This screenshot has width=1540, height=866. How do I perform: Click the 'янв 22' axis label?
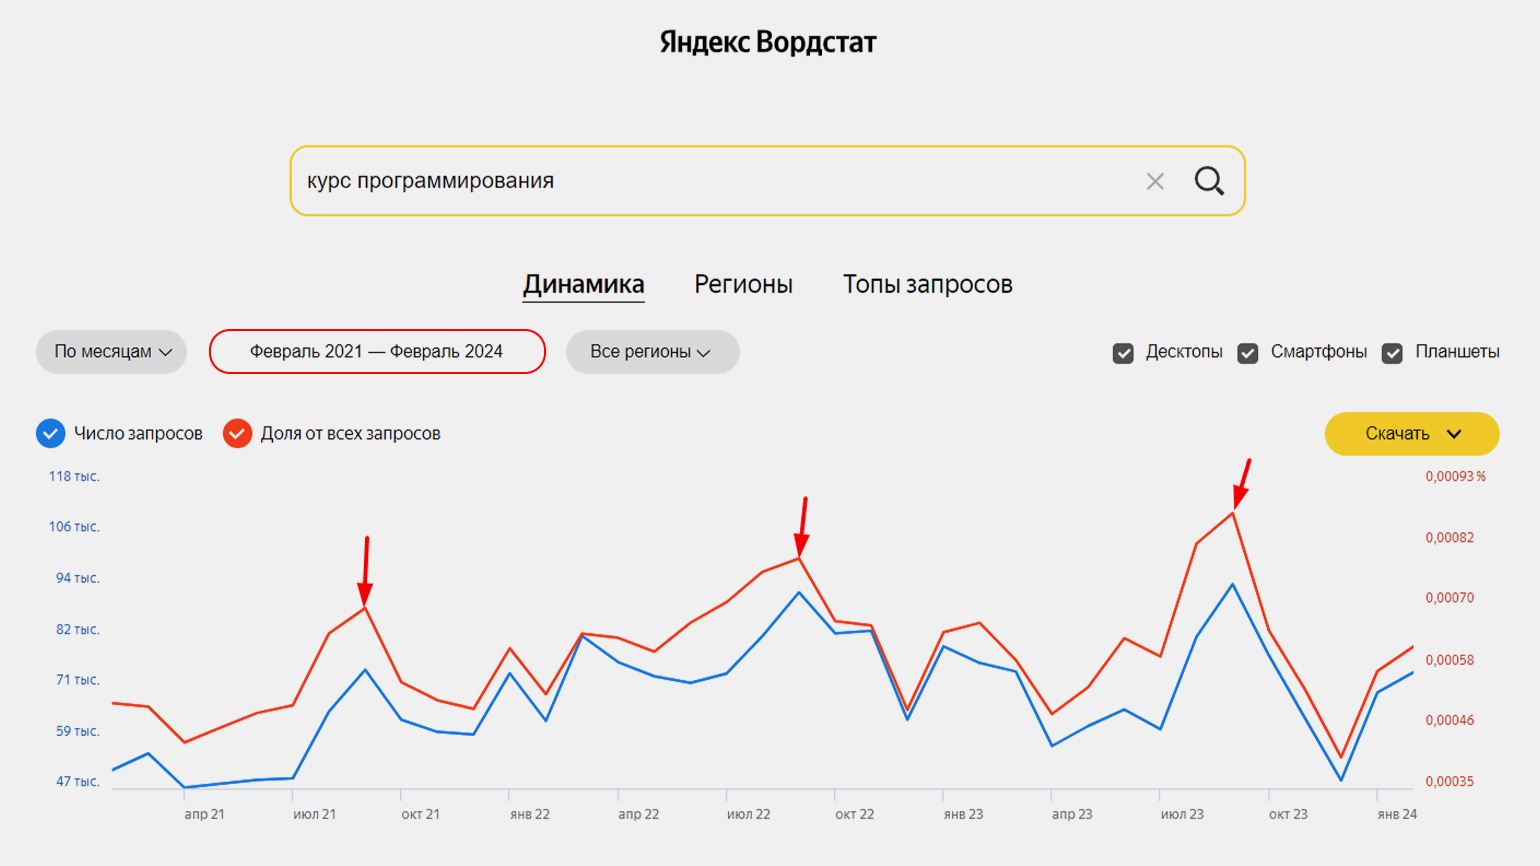(x=530, y=814)
